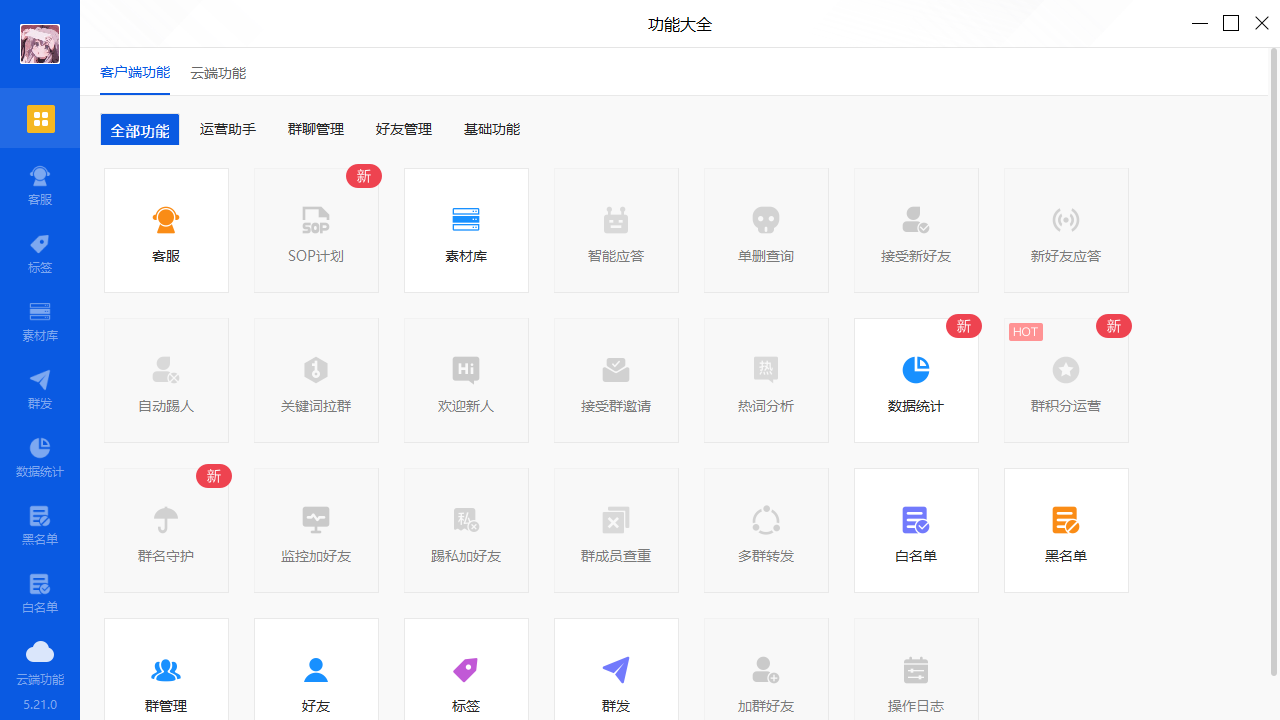
Task: Open the 数据统计 pie chart card
Action: point(916,380)
